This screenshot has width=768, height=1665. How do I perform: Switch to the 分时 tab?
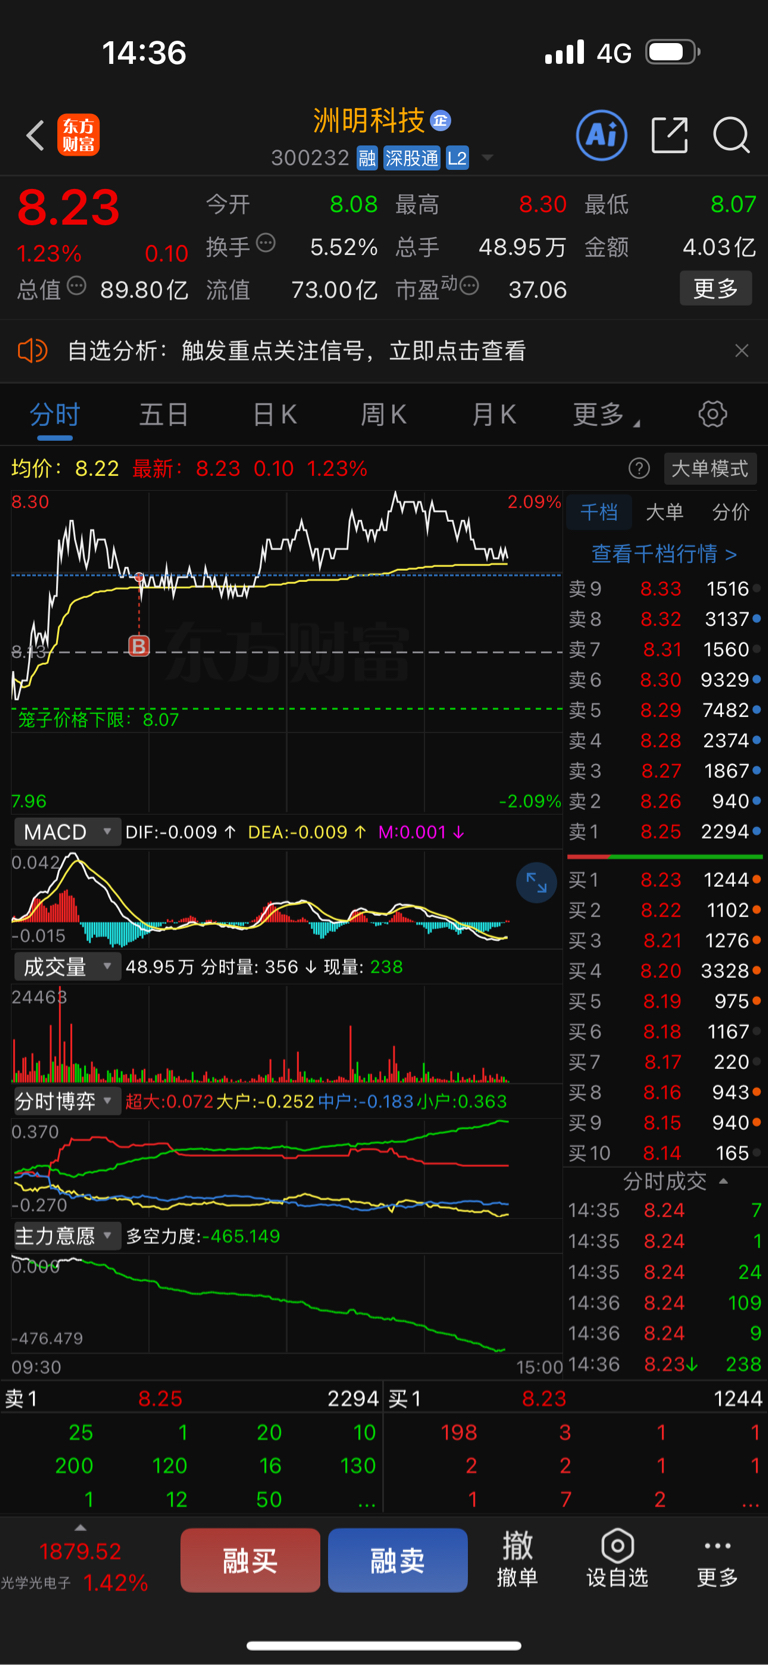click(55, 415)
